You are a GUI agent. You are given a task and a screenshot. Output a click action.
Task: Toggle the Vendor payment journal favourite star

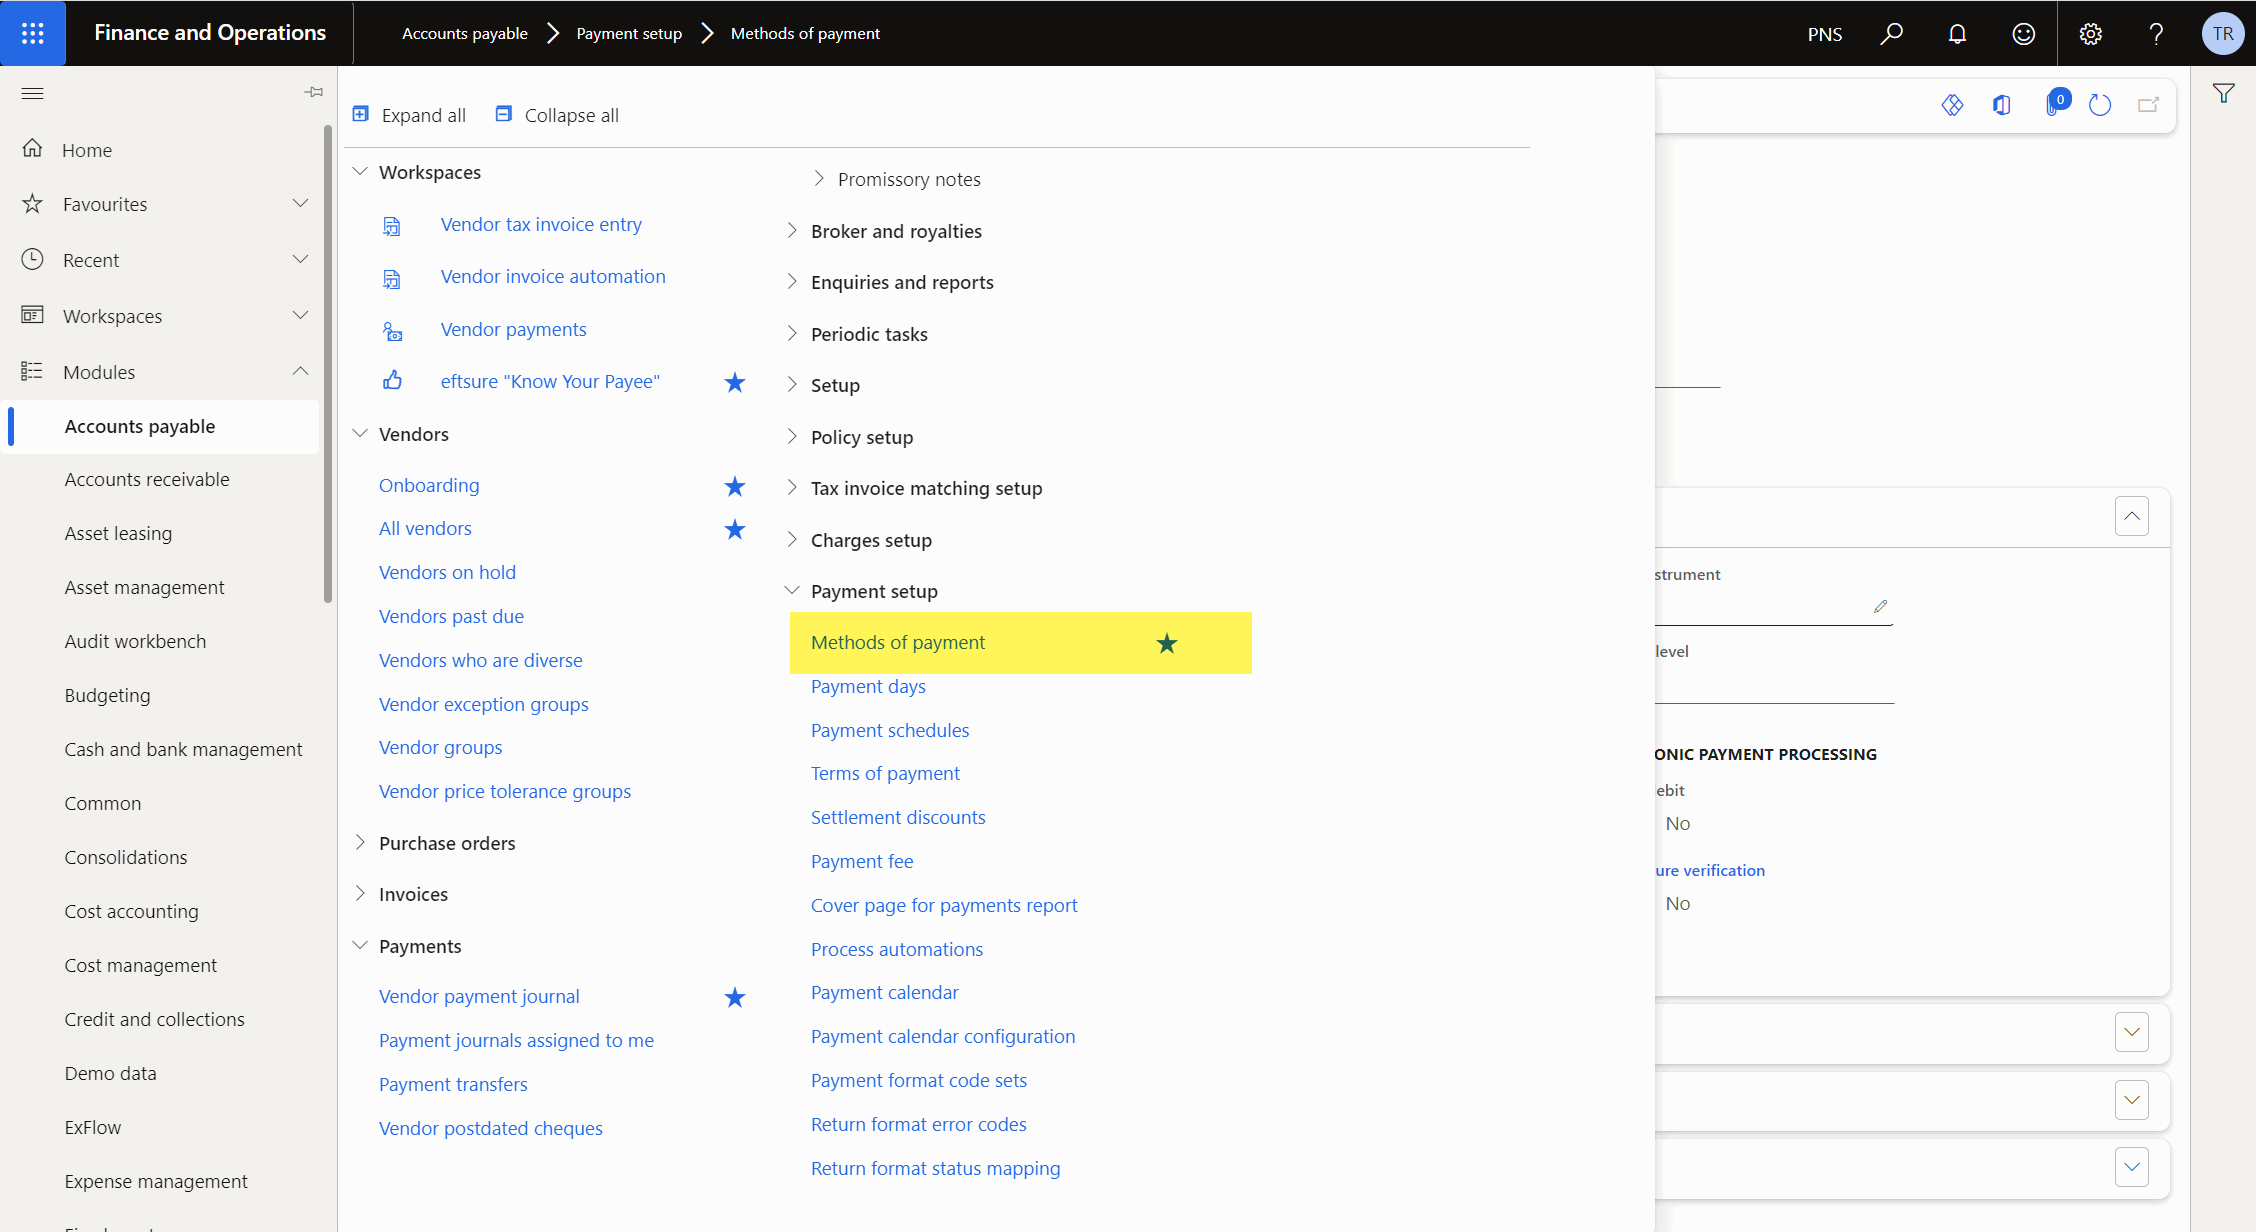[x=735, y=997]
